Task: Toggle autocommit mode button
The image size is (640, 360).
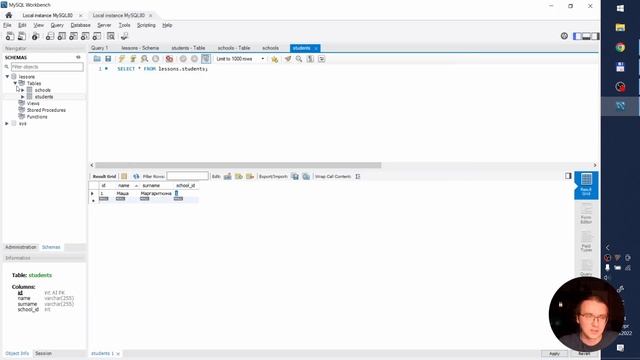Action: pos(206,59)
